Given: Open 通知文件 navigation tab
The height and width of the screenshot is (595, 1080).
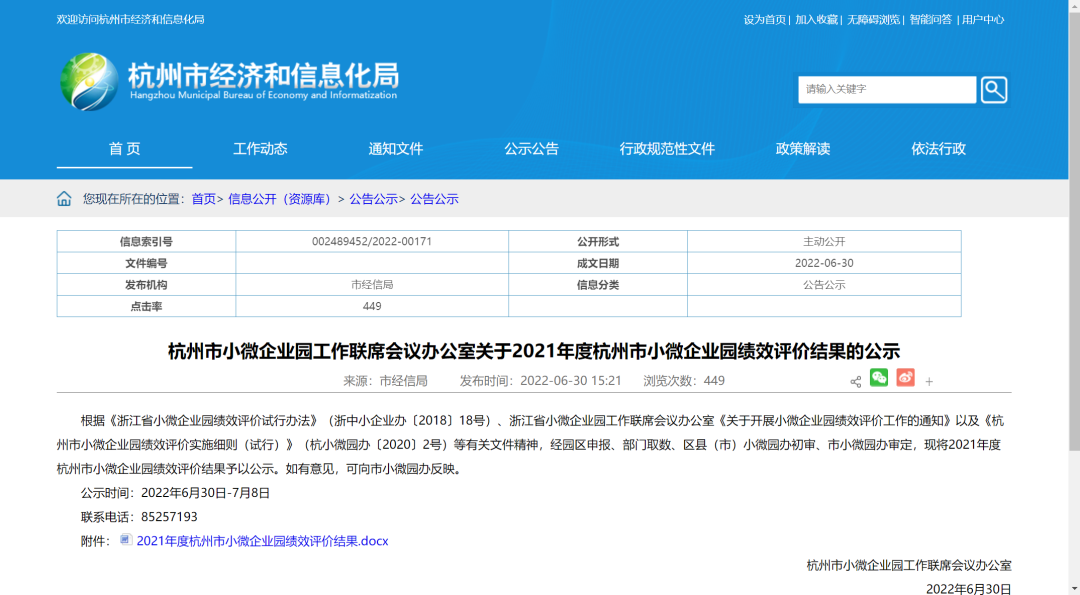Looking at the screenshot, I should pyautogui.click(x=396, y=149).
